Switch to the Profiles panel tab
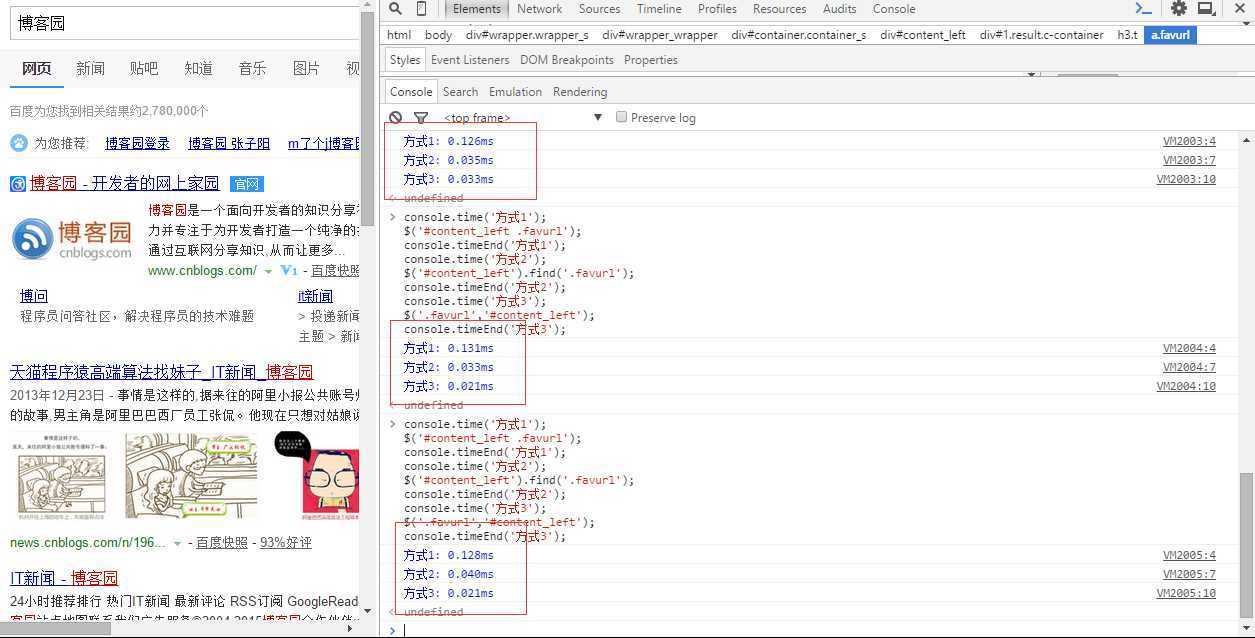This screenshot has width=1255, height=638. (717, 9)
